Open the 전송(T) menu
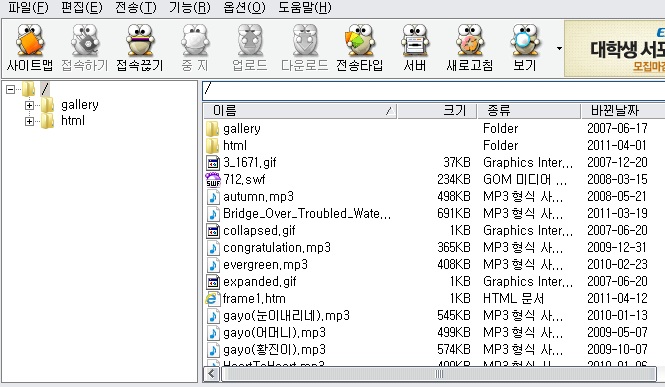The width and height of the screenshot is (665, 387). [136, 7]
